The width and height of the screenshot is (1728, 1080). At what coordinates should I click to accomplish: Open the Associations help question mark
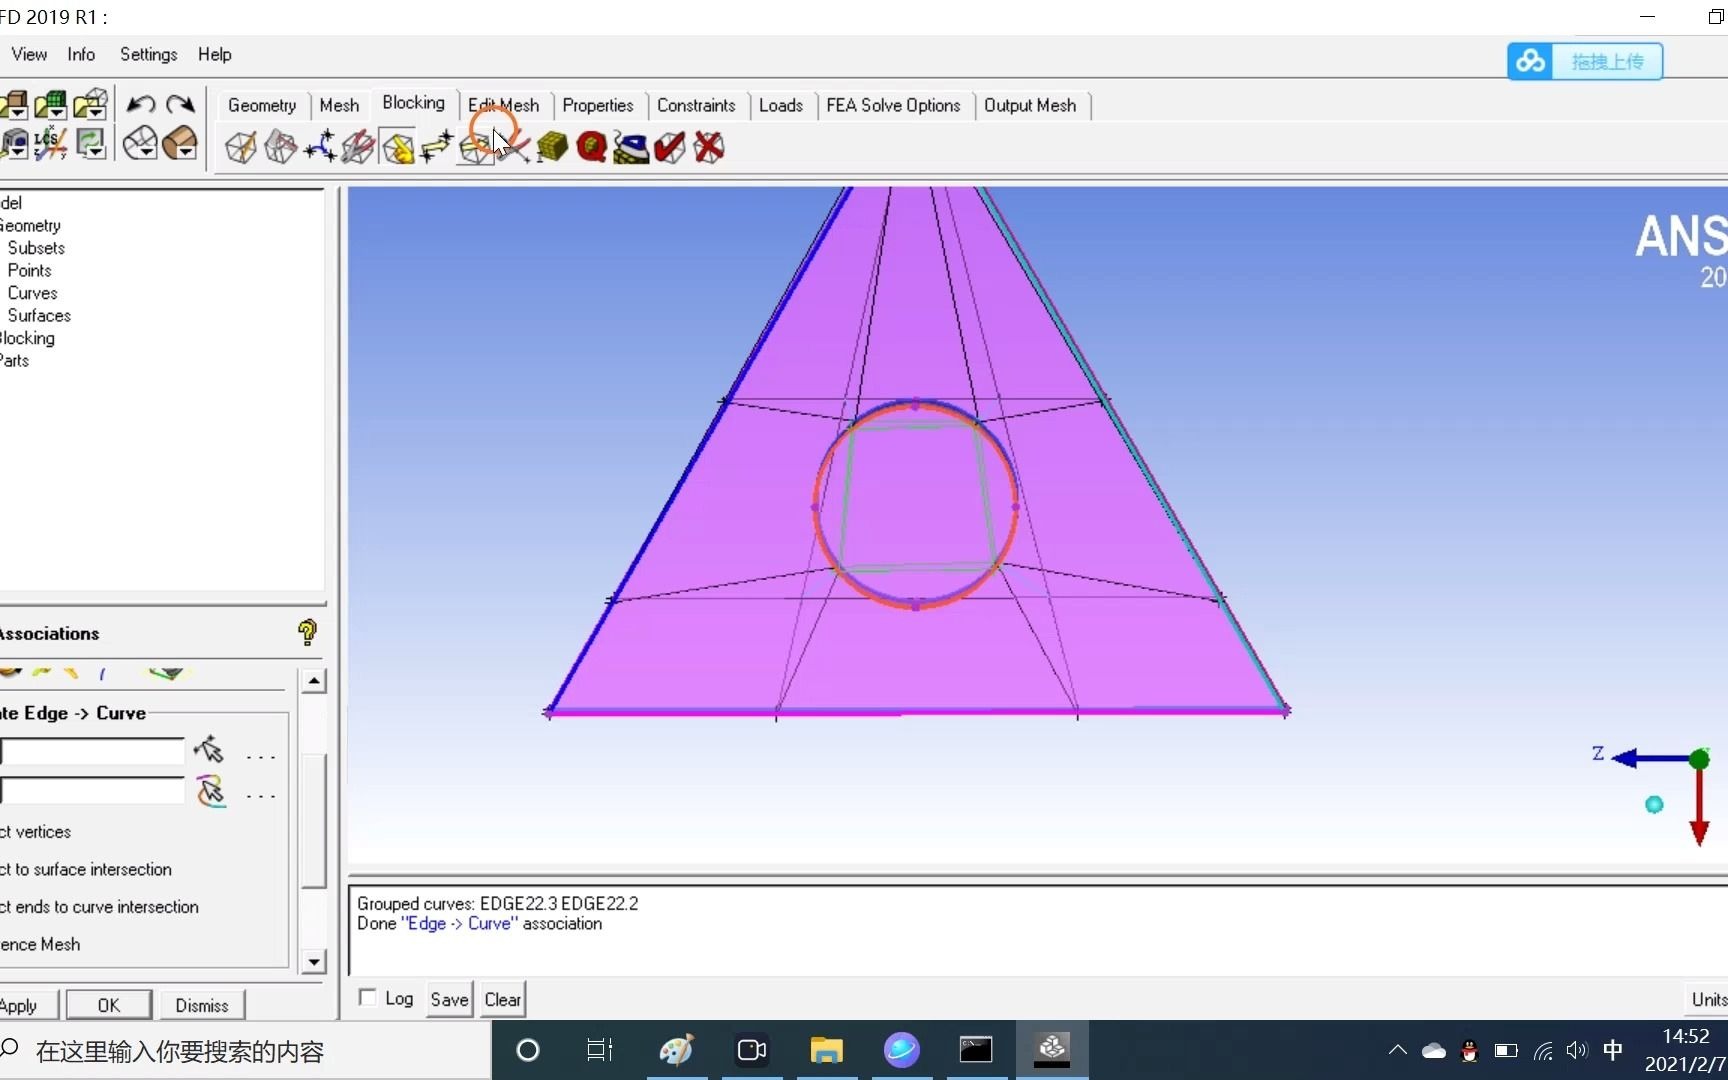(307, 632)
